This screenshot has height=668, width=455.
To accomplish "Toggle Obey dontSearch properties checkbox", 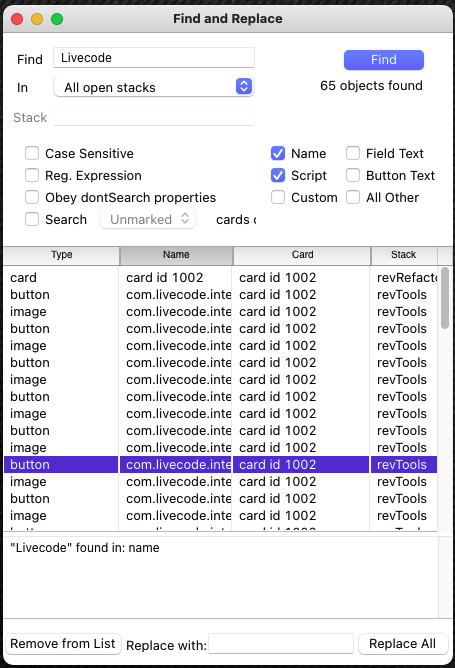I will point(32,197).
